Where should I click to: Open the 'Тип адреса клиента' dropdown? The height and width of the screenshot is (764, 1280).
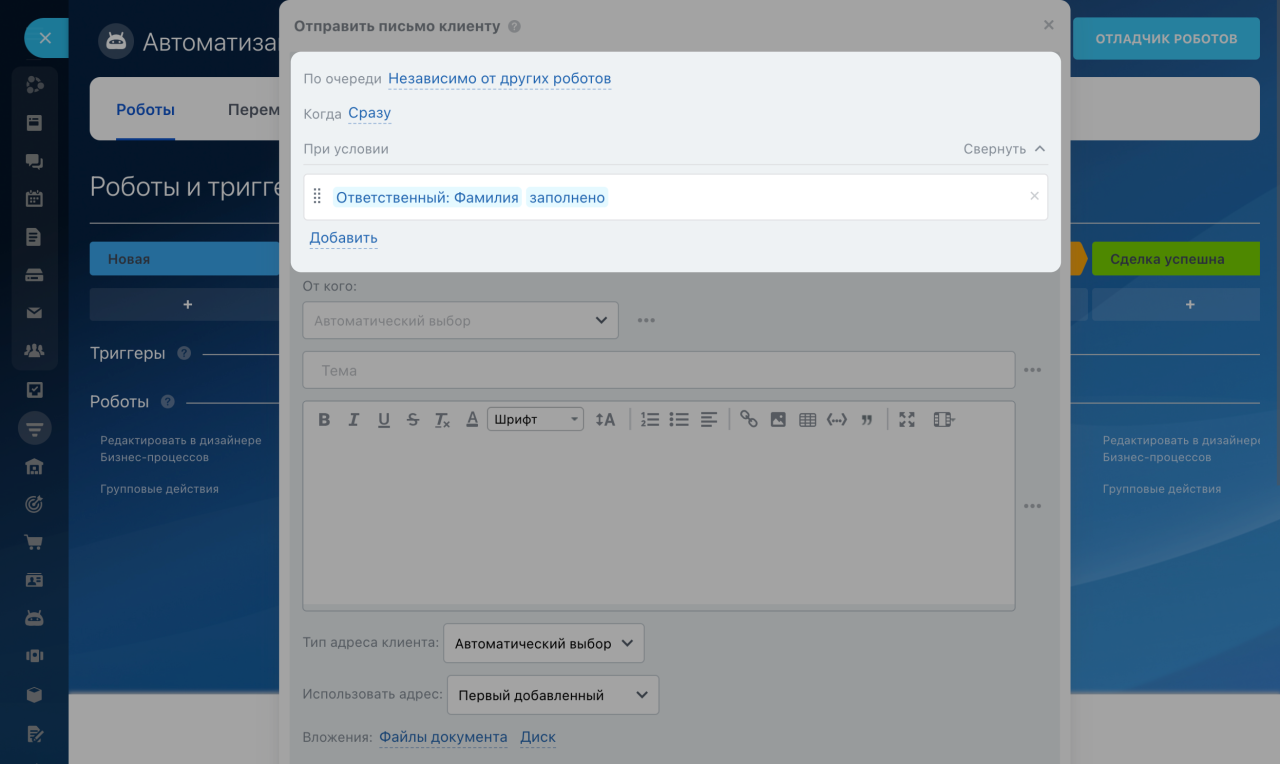tap(543, 643)
